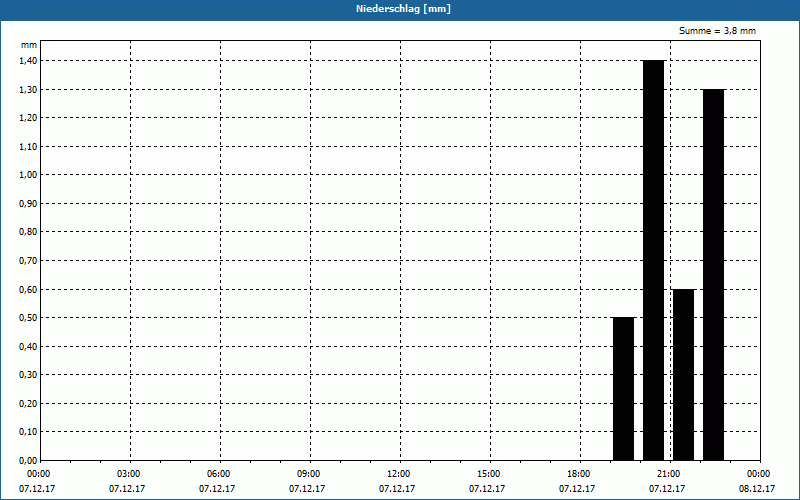Click the 18:00 time axis label
The width and height of the screenshot is (800, 500).
pyautogui.click(x=580, y=474)
